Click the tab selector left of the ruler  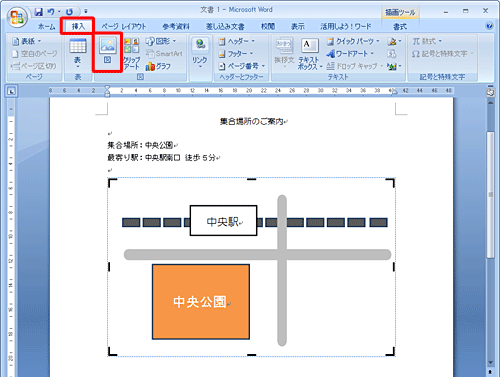pyautogui.click(x=11, y=91)
